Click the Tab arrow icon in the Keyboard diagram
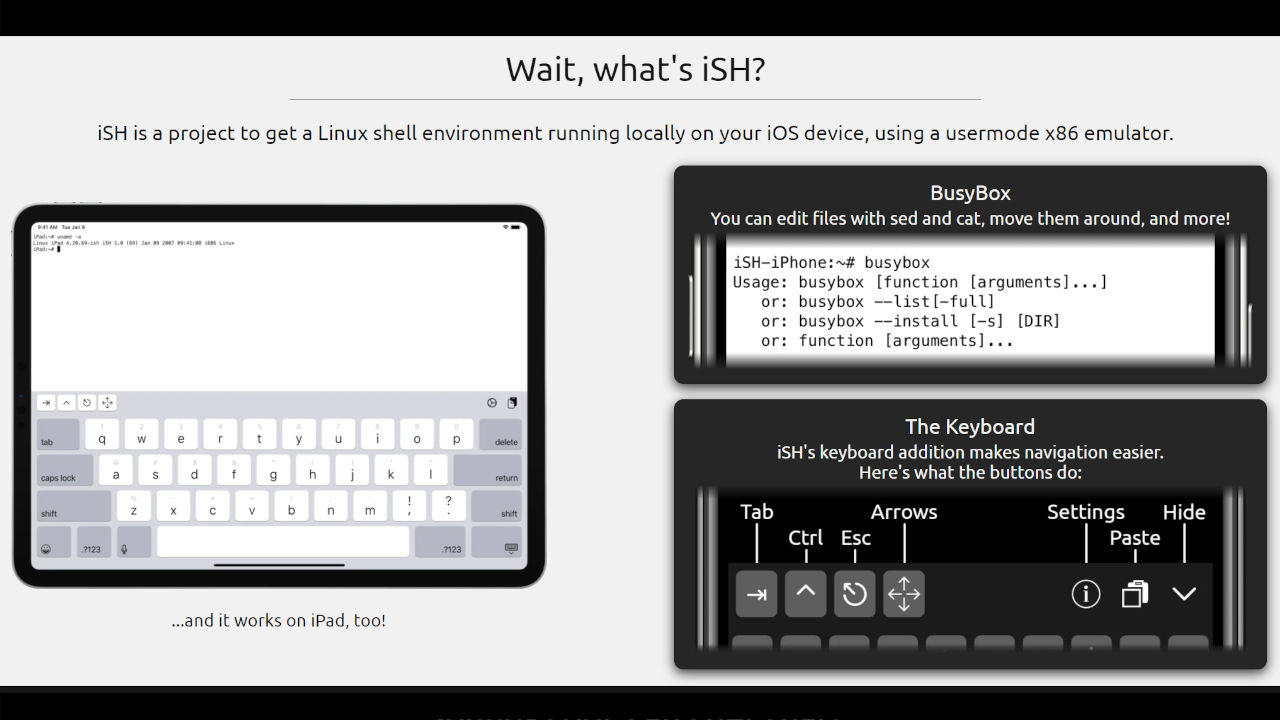 pos(756,594)
